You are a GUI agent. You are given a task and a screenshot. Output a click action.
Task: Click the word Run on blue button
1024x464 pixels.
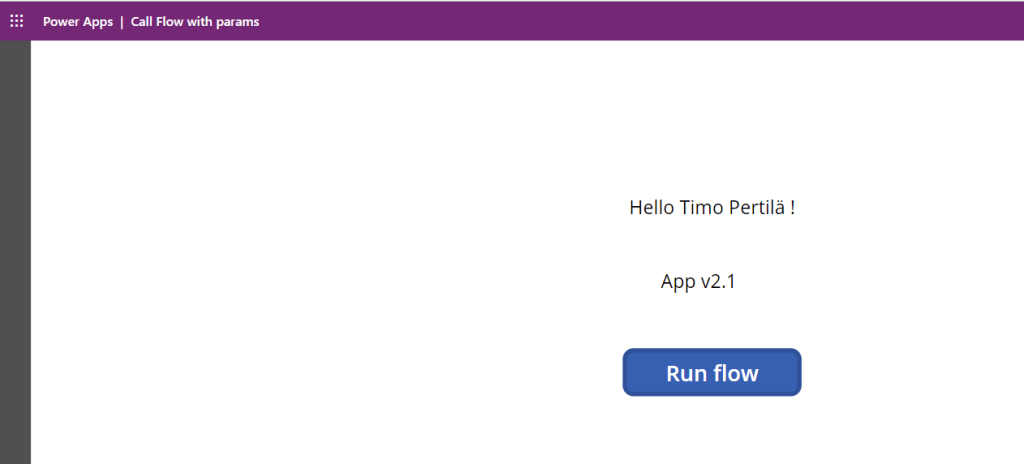click(x=687, y=374)
